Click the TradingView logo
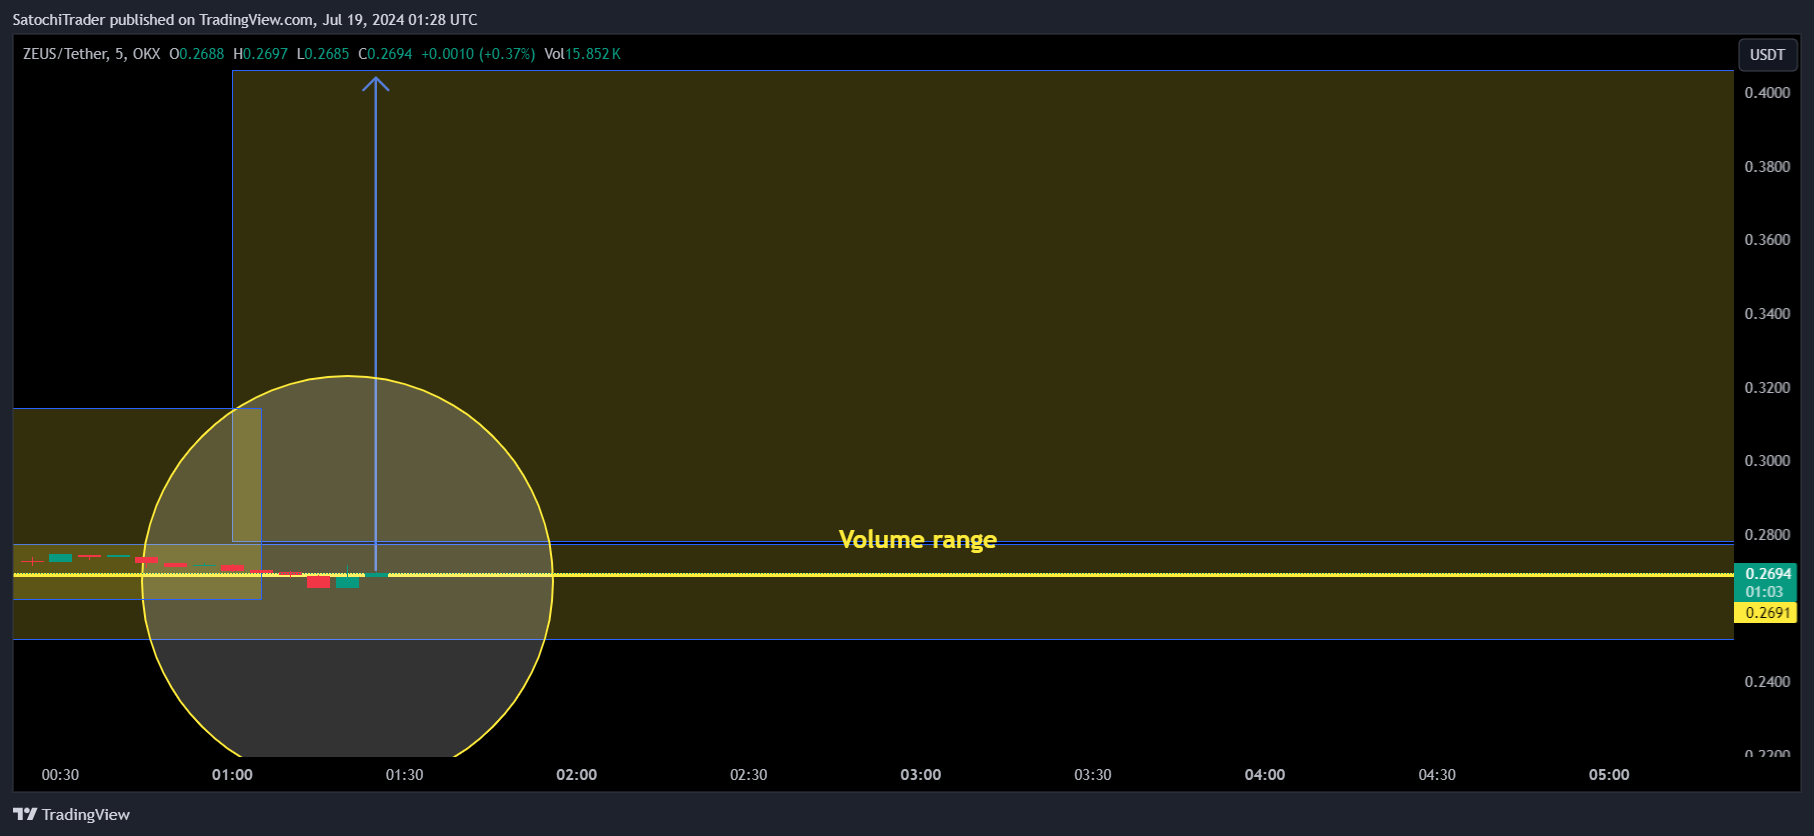The height and width of the screenshot is (836, 1814). (71, 814)
